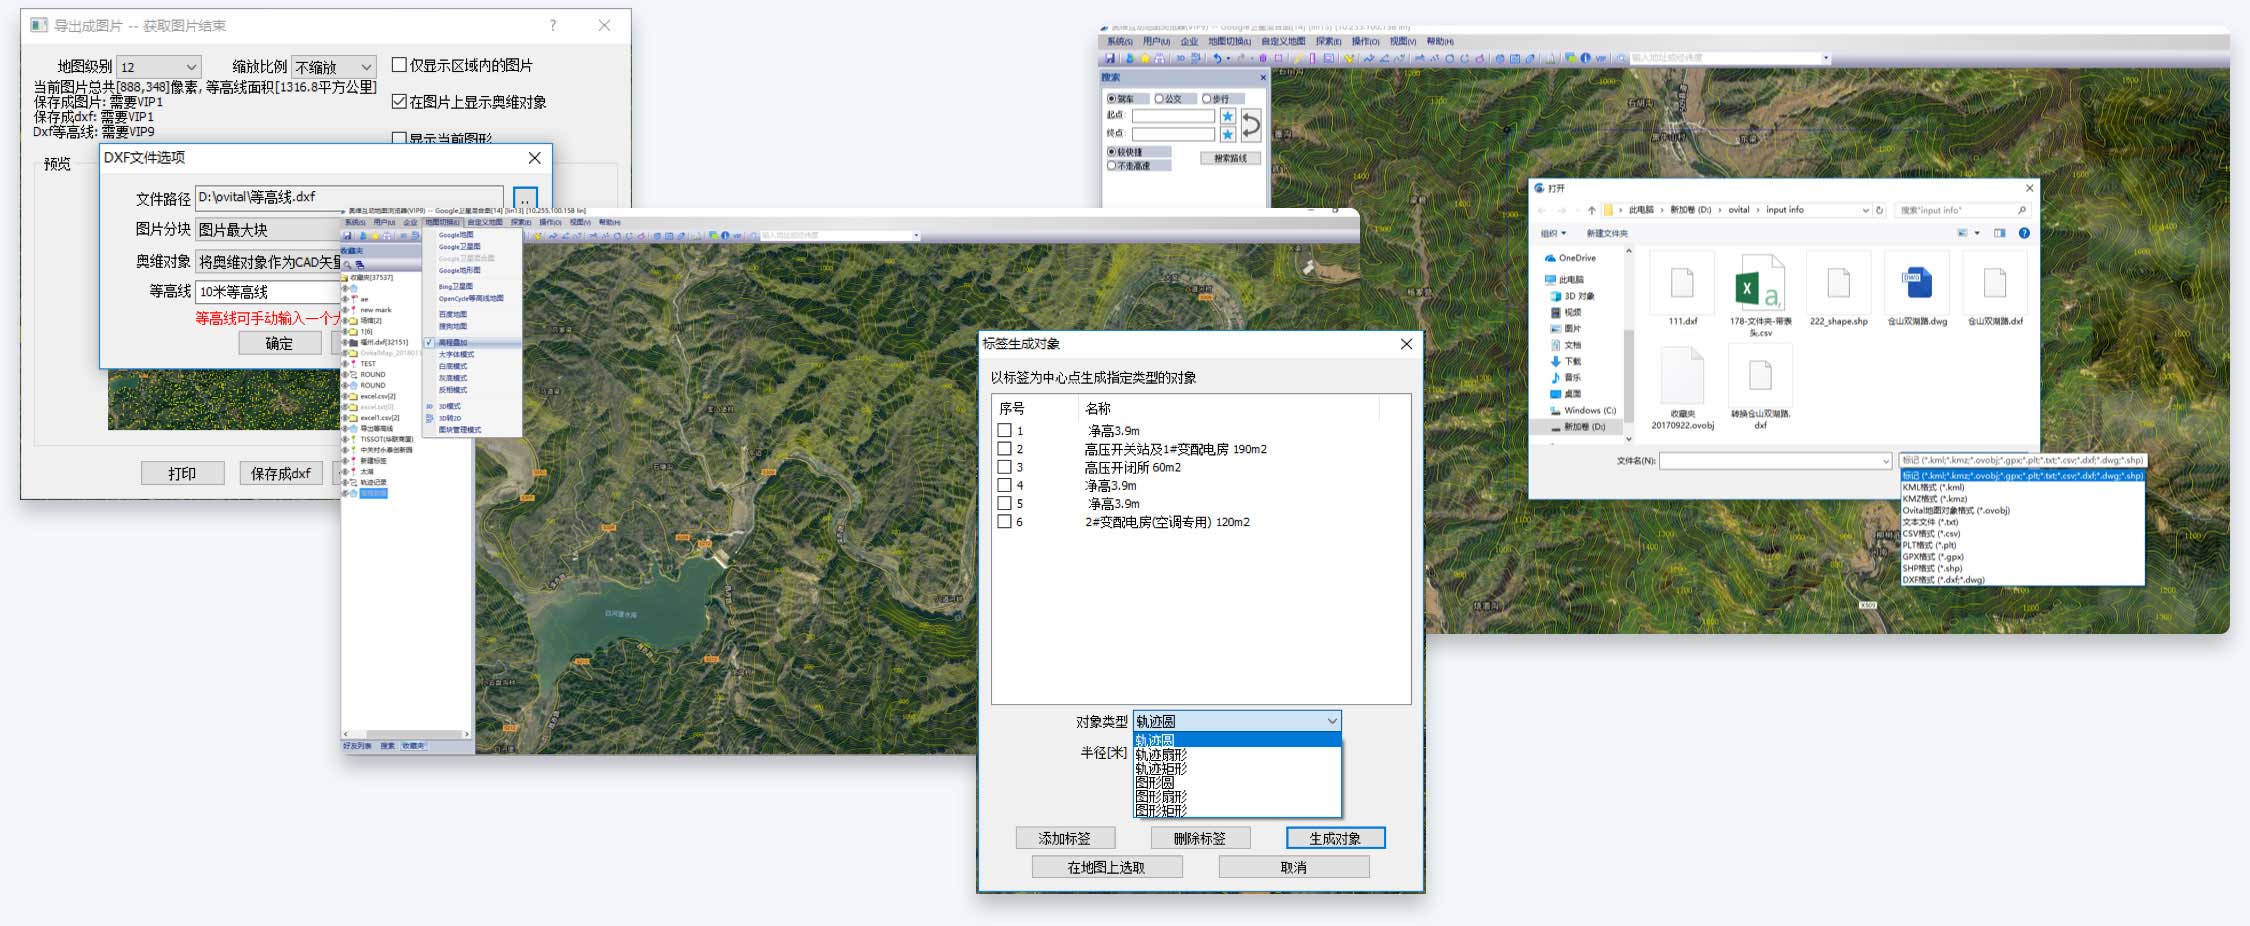Click the swap start/end route arrow icon
This screenshot has width=2250, height=926.
[1250, 125]
